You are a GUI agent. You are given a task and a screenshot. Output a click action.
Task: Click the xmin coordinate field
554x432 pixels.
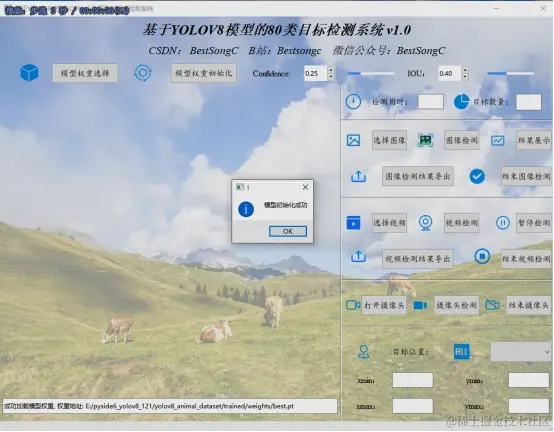(x=413, y=380)
